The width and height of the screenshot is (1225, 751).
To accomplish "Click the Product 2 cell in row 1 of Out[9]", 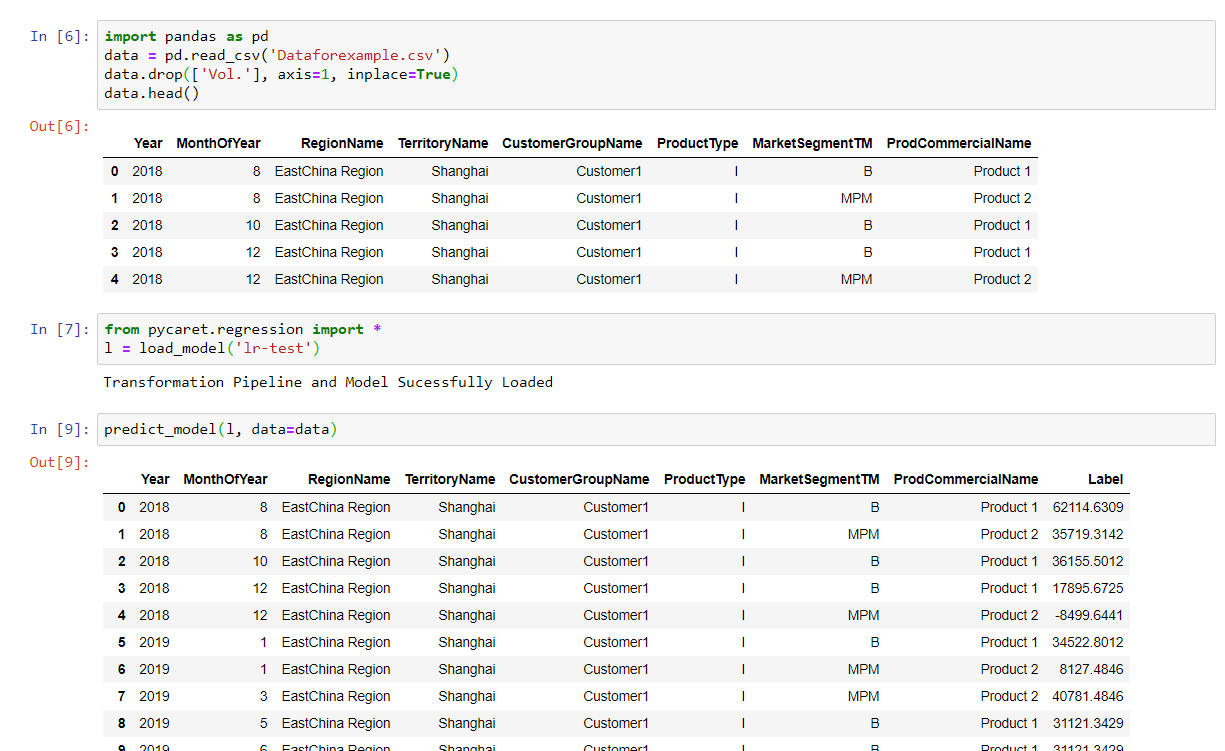I will [x=1008, y=534].
